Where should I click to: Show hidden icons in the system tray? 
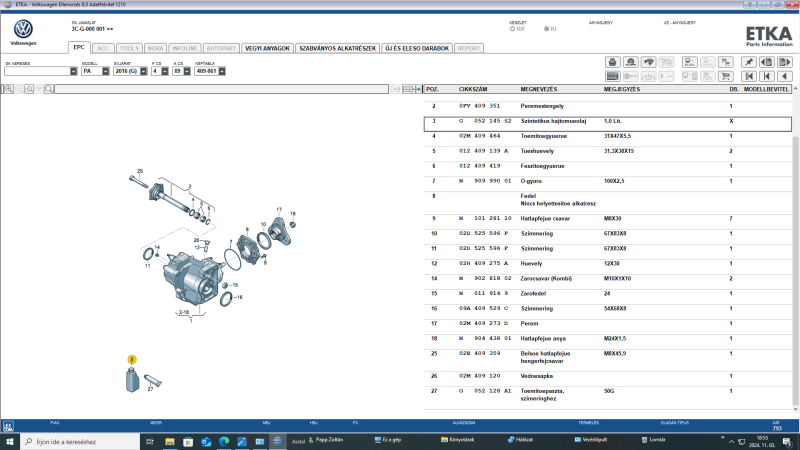[731, 442]
